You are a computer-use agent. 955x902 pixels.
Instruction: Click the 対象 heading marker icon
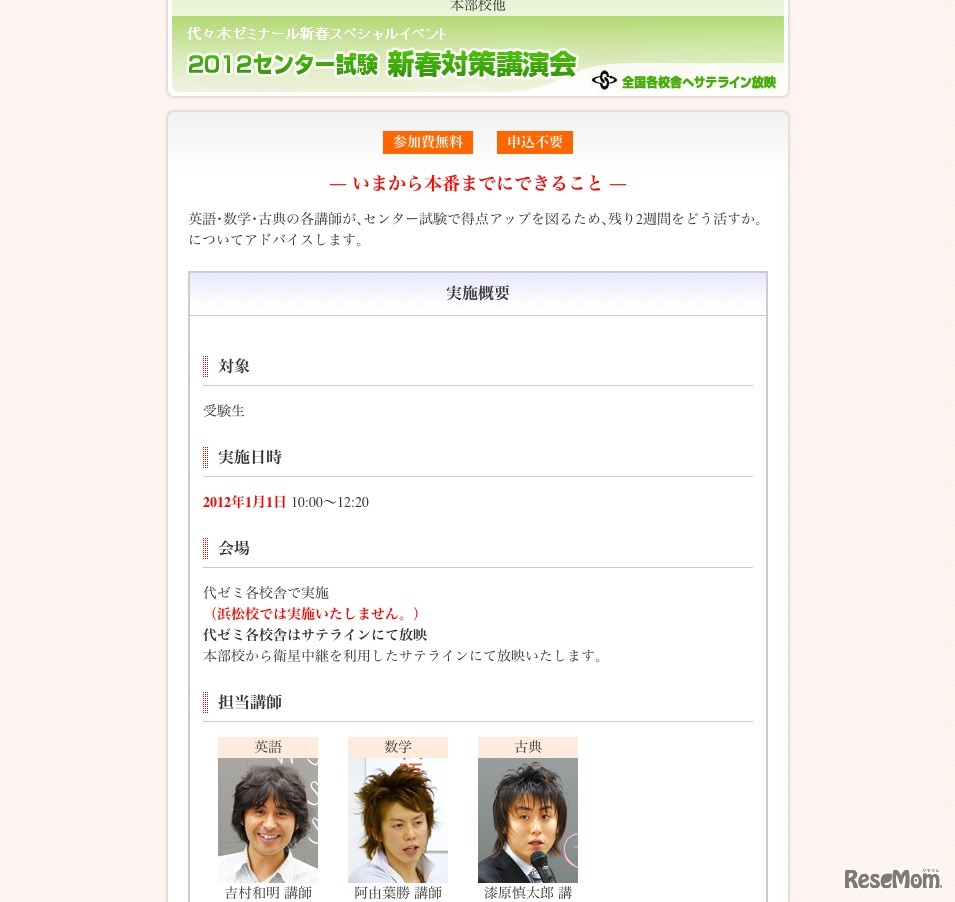[206, 366]
